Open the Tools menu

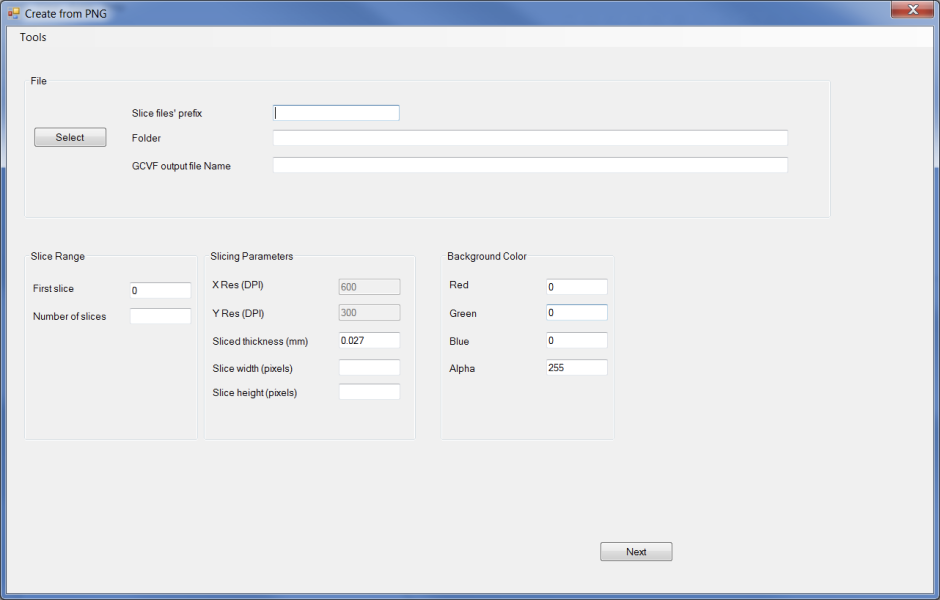tap(33, 37)
